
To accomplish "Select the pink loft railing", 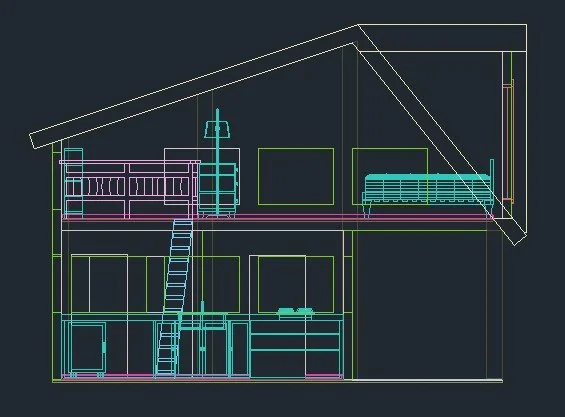I will (129, 189).
